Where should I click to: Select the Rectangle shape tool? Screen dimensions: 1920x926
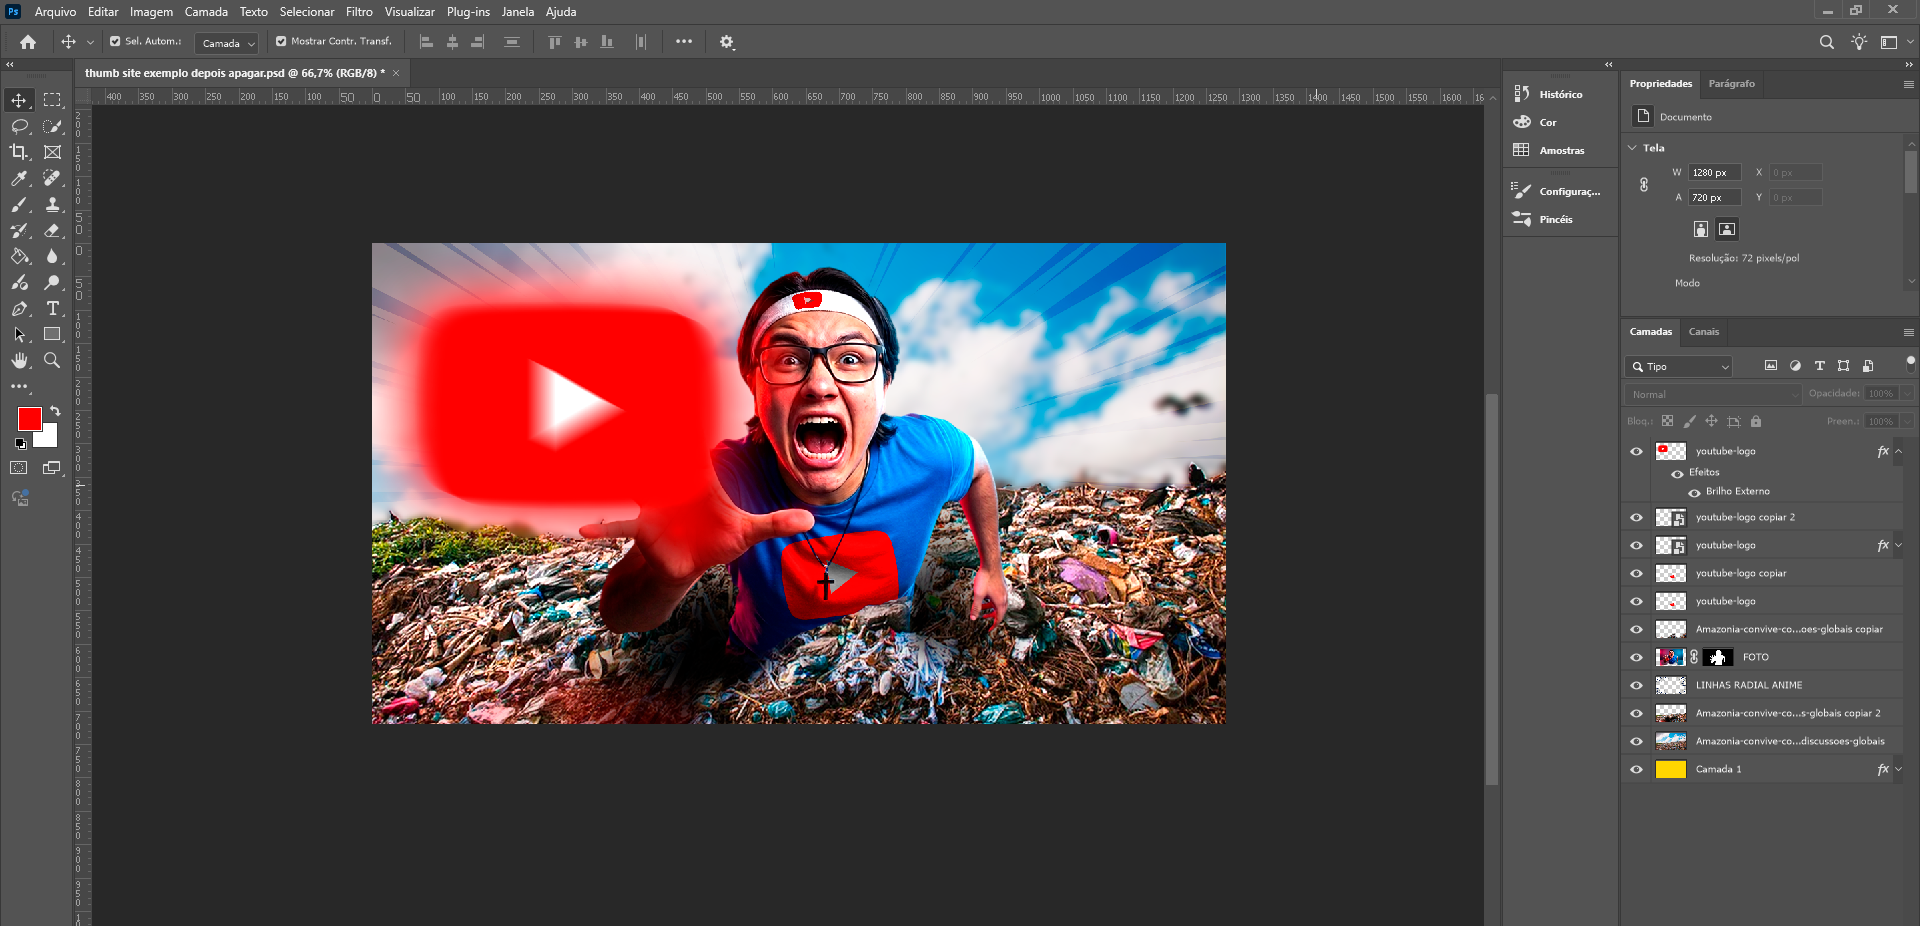(x=52, y=334)
